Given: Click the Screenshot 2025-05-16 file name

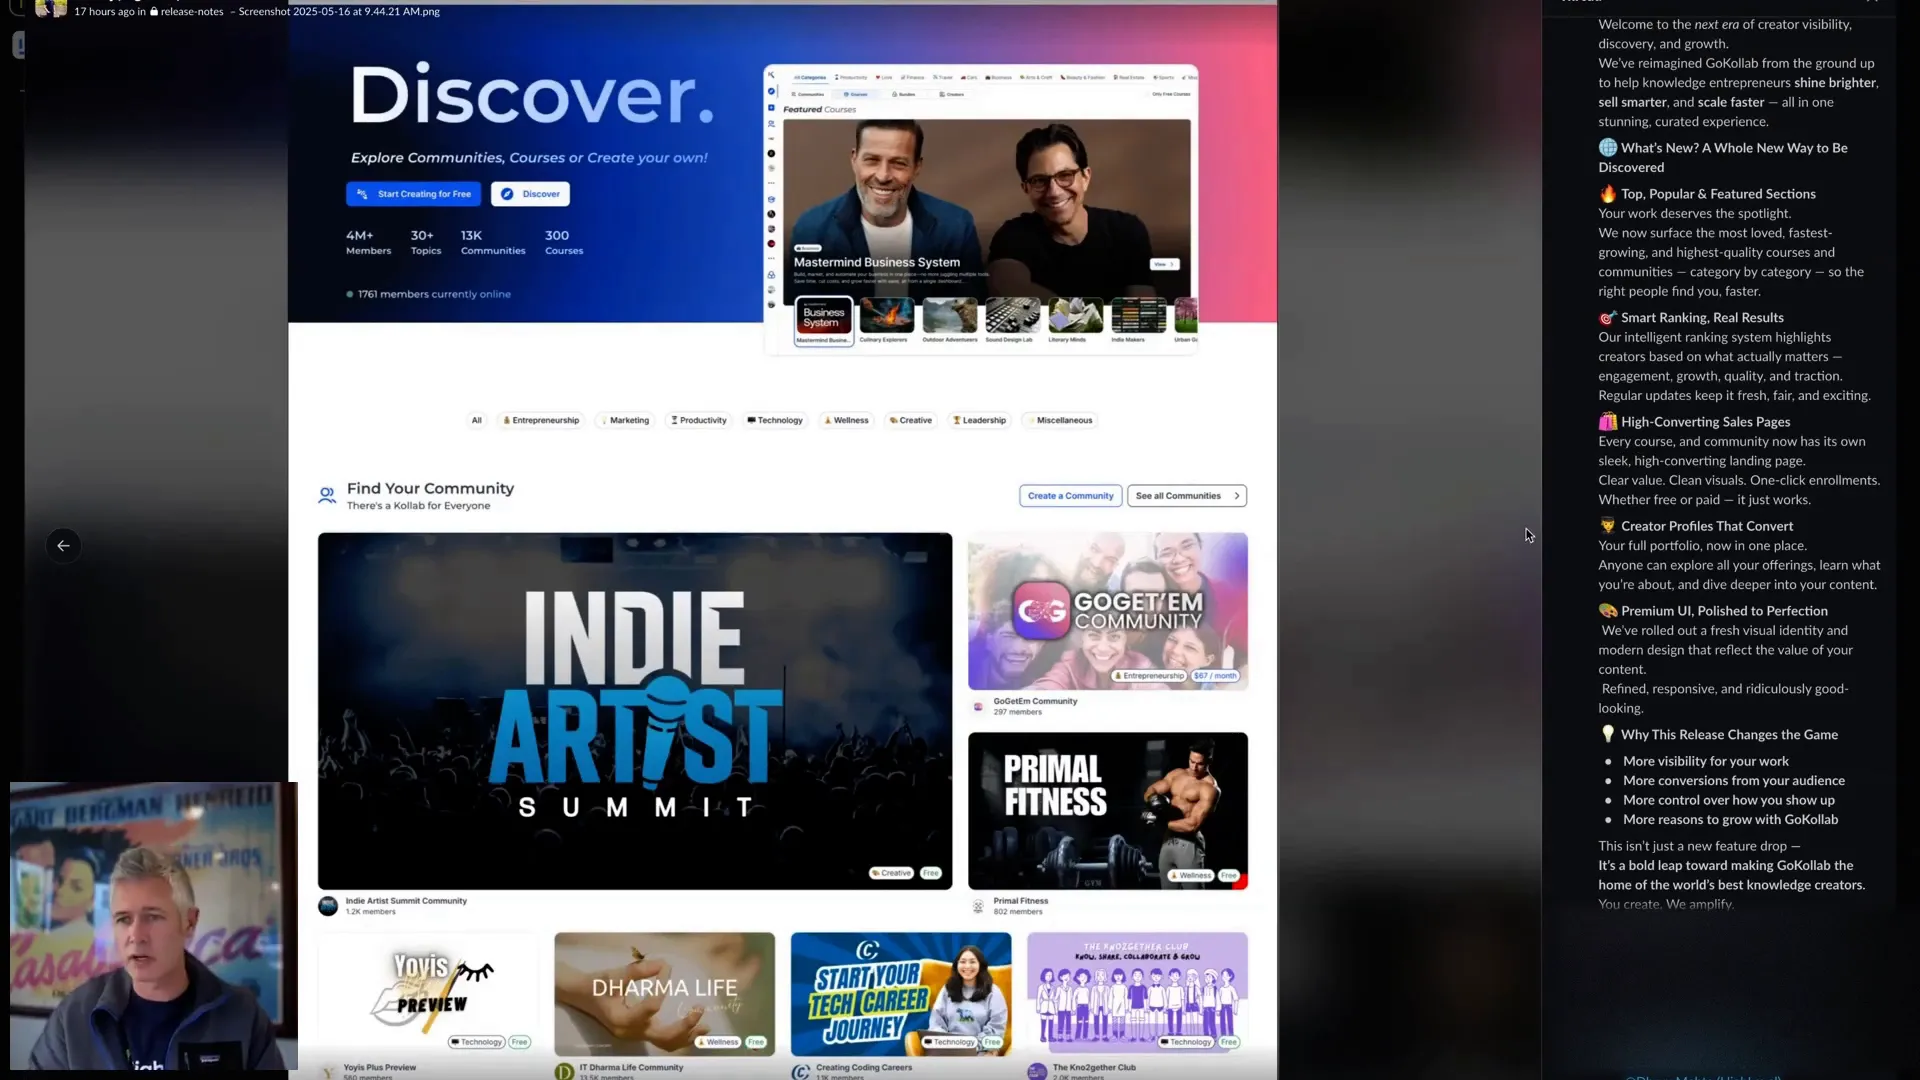Looking at the screenshot, I should [x=339, y=11].
